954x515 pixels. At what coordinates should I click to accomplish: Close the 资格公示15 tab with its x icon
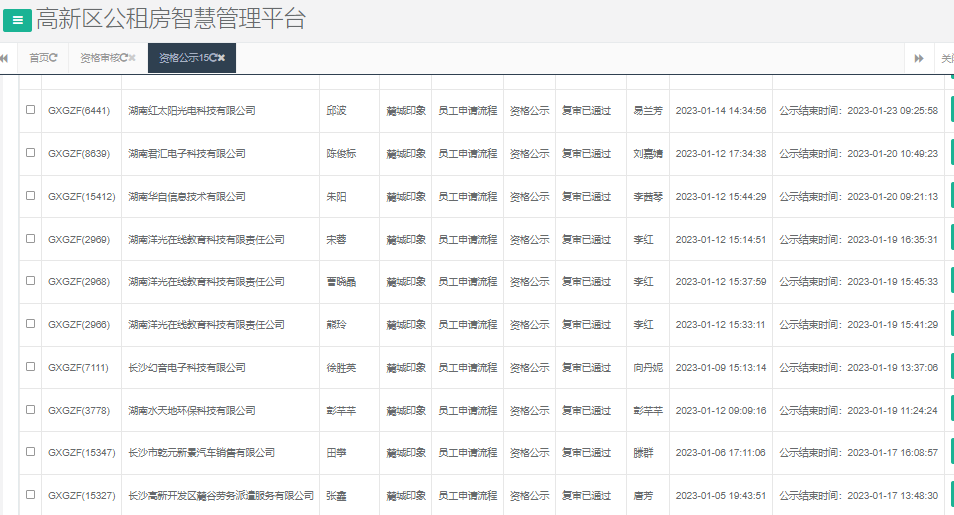click(x=221, y=58)
